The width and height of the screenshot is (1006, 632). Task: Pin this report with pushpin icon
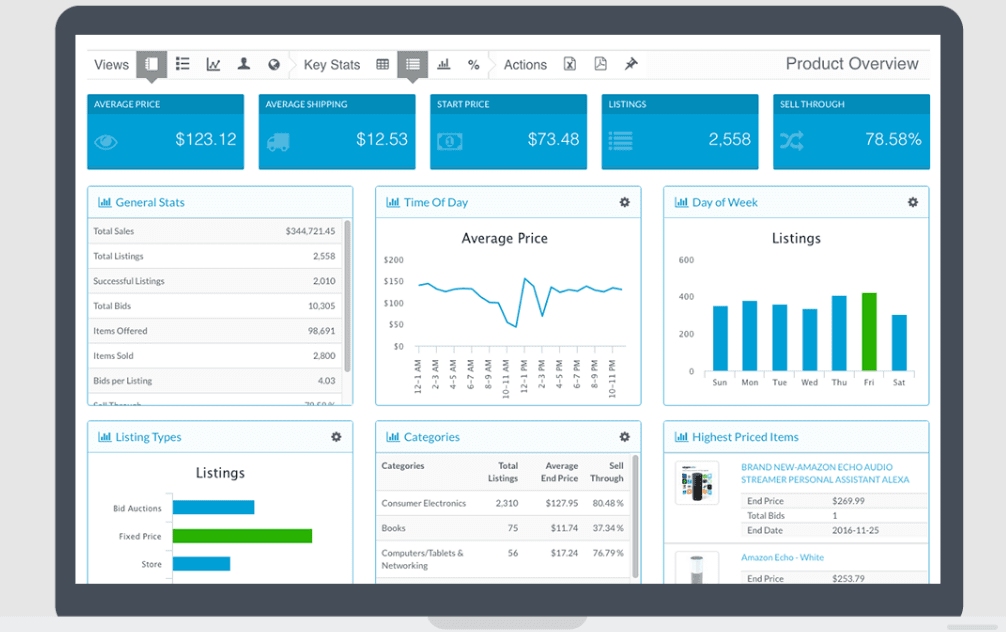click(631, 64)
